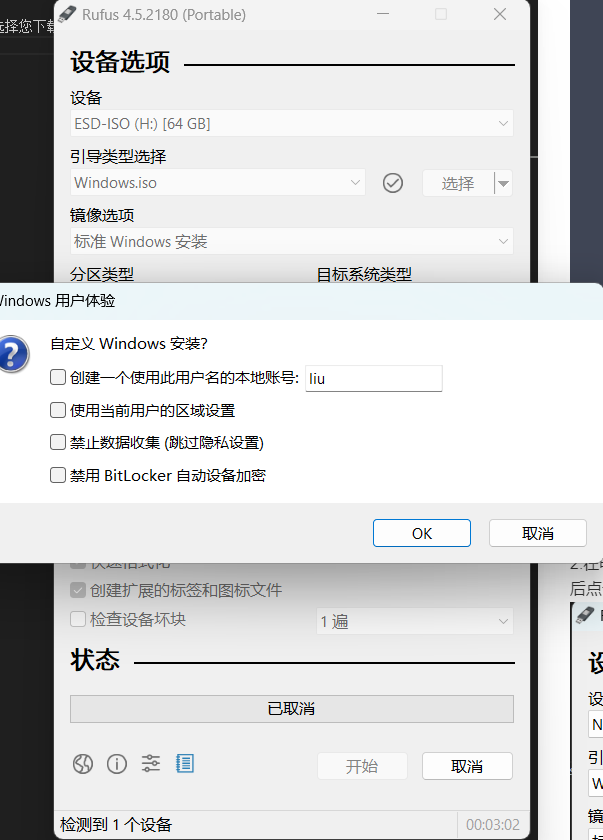This screenshot has width=603, height=840.
Task: Show the log list icon
Action: pyautogui.click(x=185, y=763)
